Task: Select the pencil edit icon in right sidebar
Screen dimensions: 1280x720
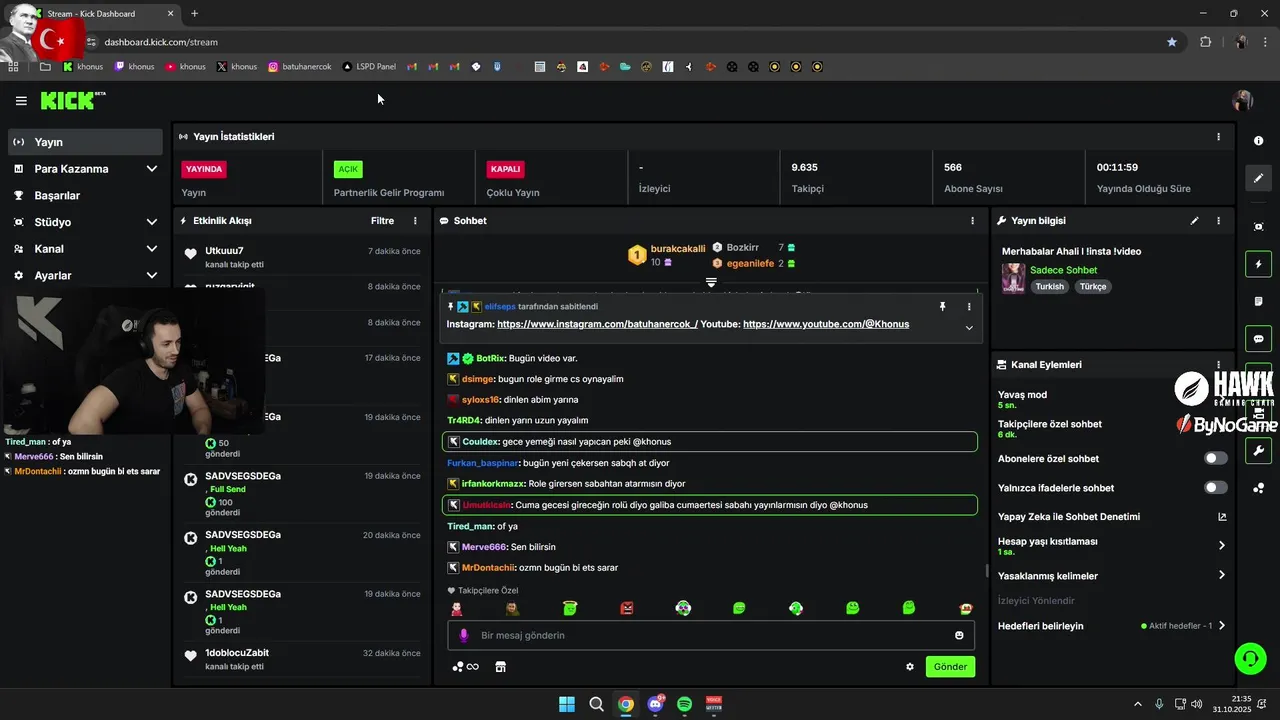Action: tap(1259, 178)
